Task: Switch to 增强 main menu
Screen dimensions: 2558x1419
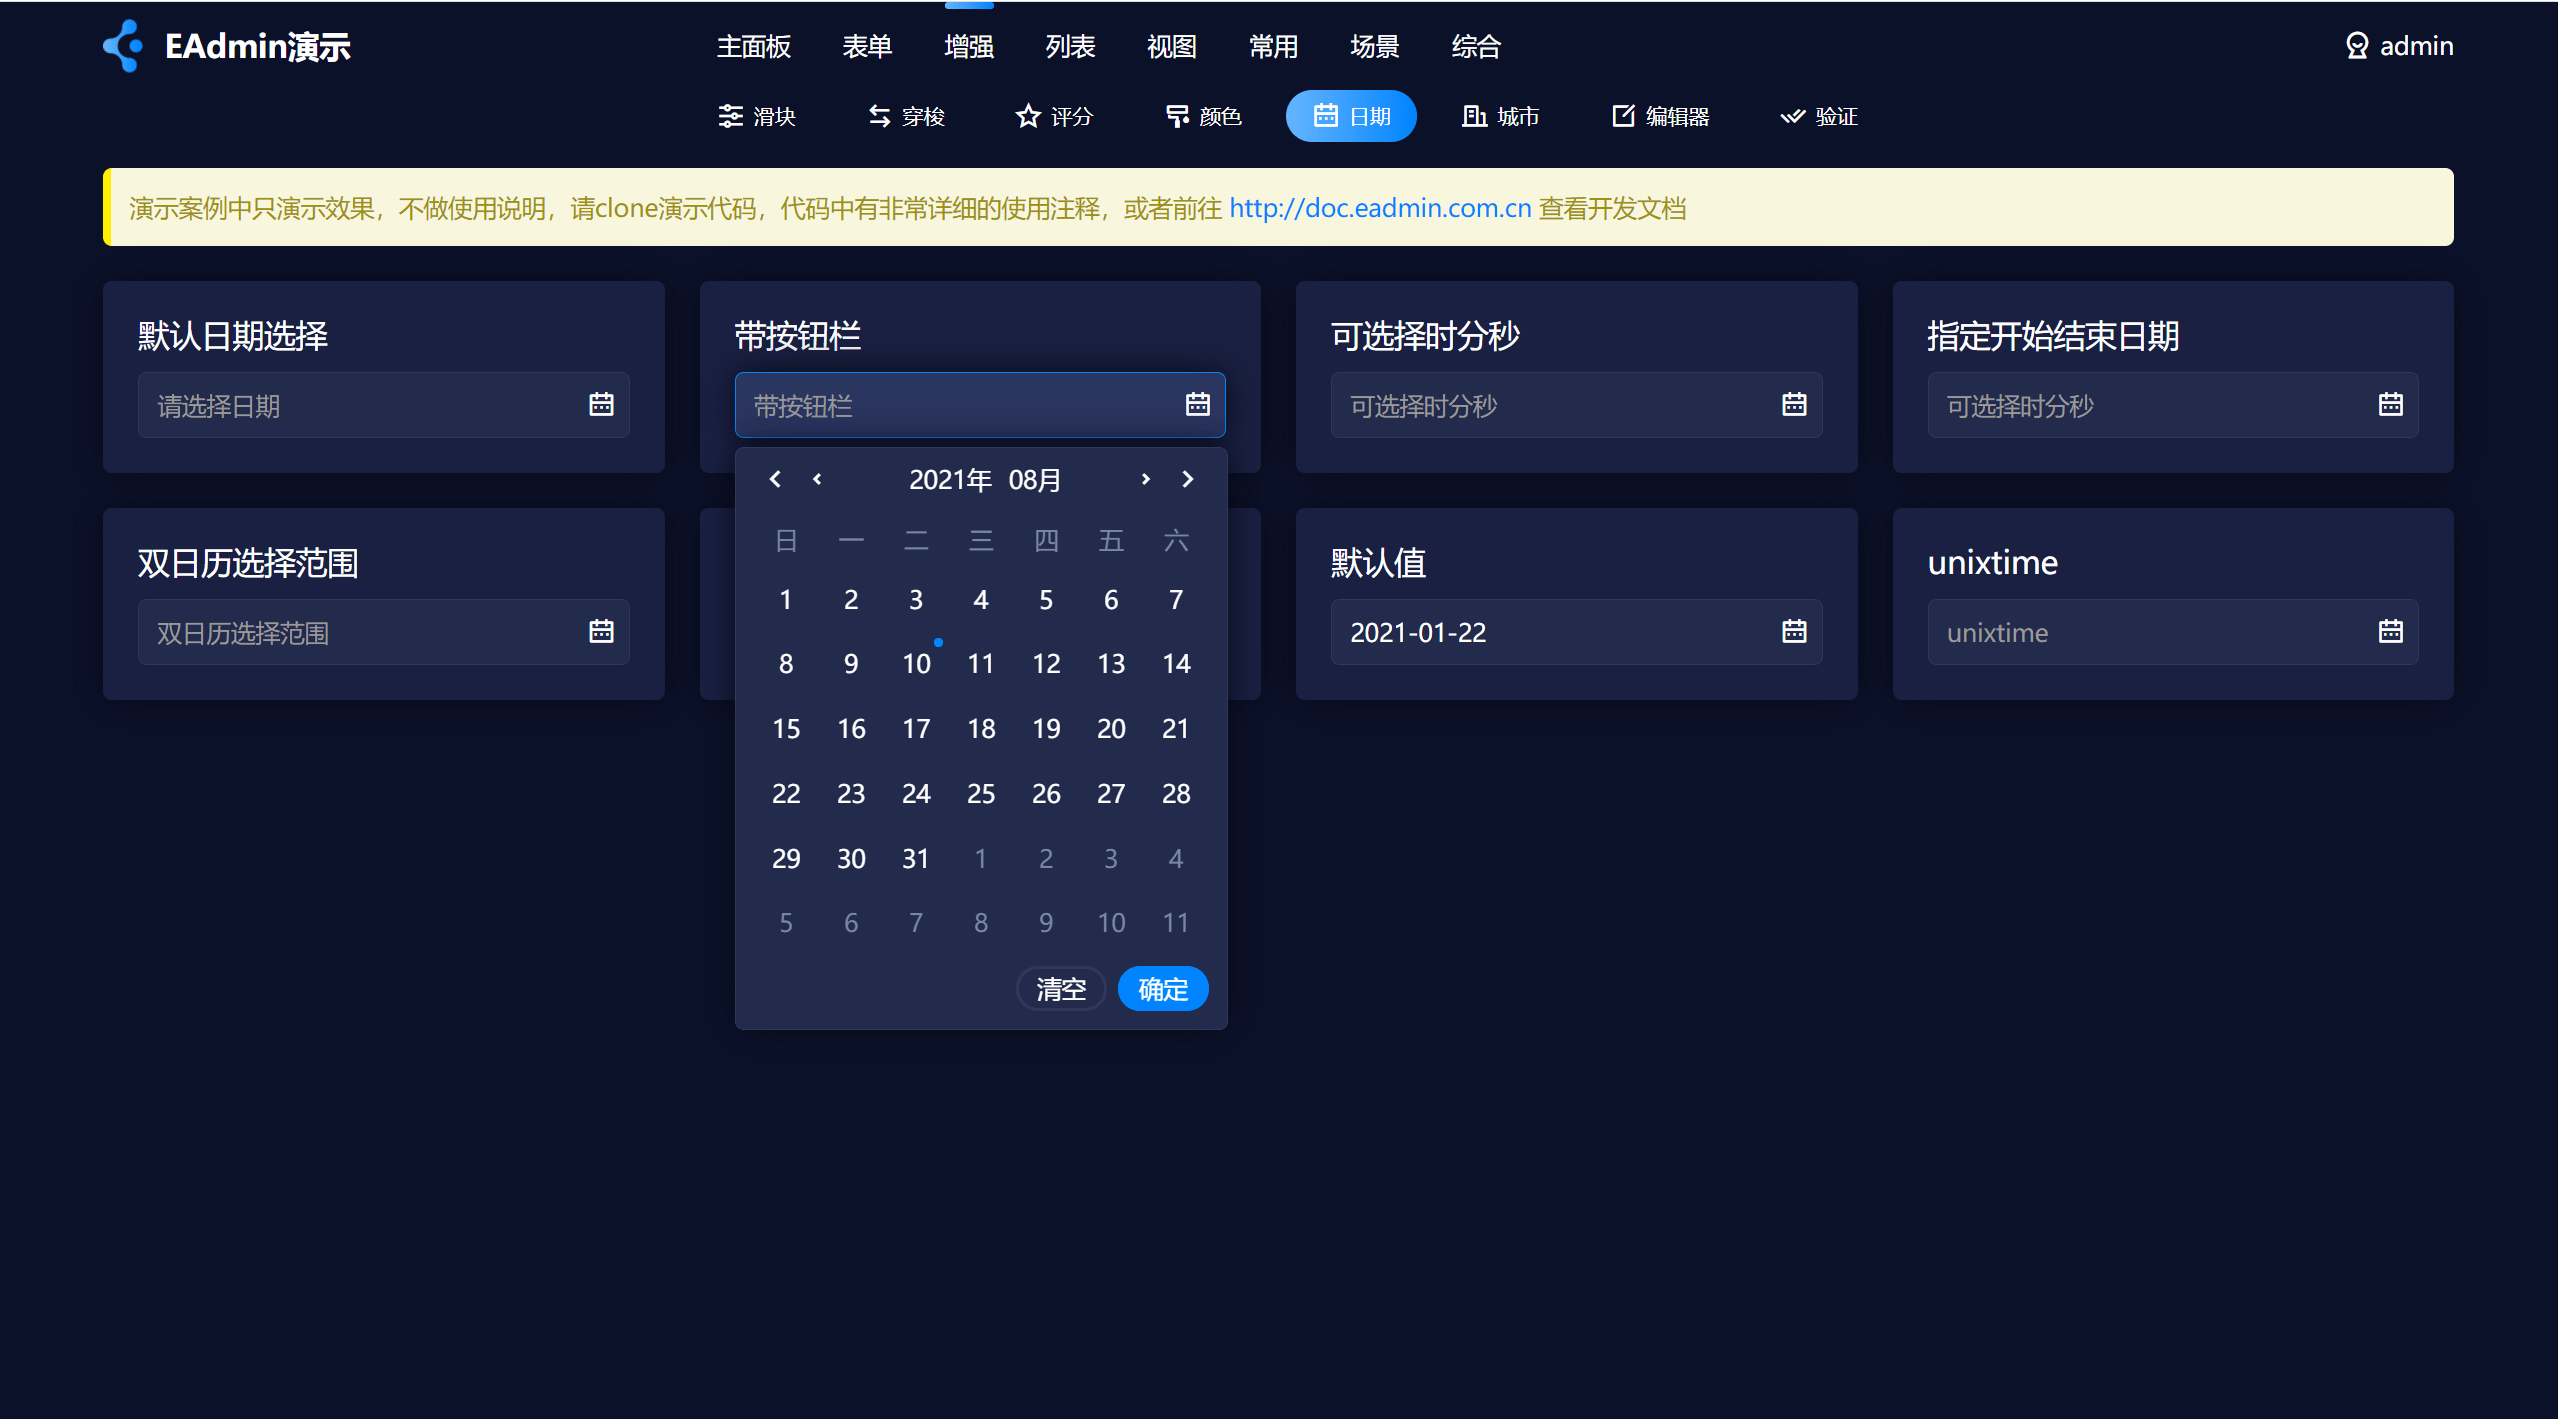Action: tap(969, 46)
